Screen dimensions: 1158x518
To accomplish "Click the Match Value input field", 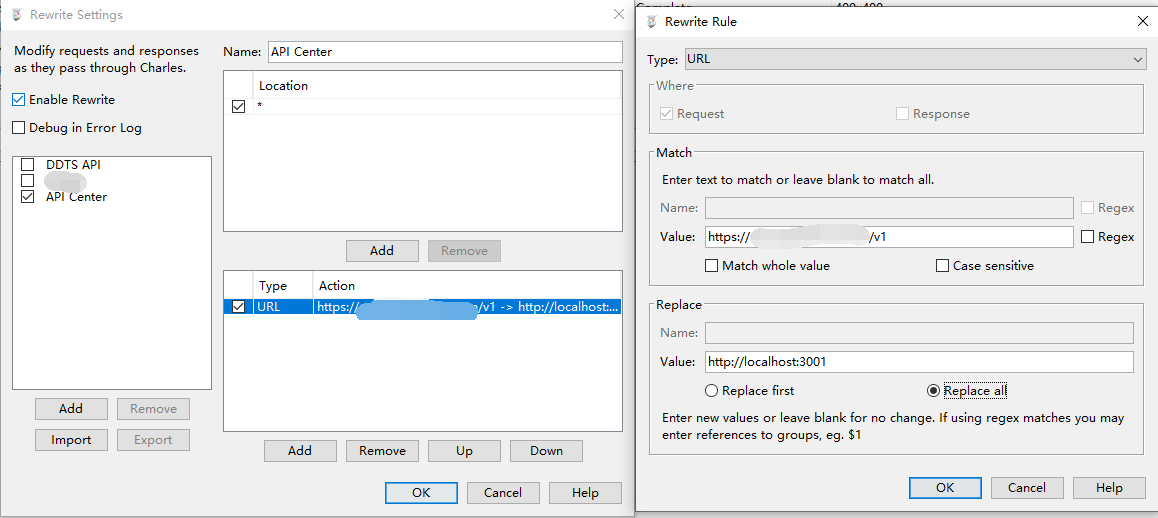I will (x=889, y=237).
